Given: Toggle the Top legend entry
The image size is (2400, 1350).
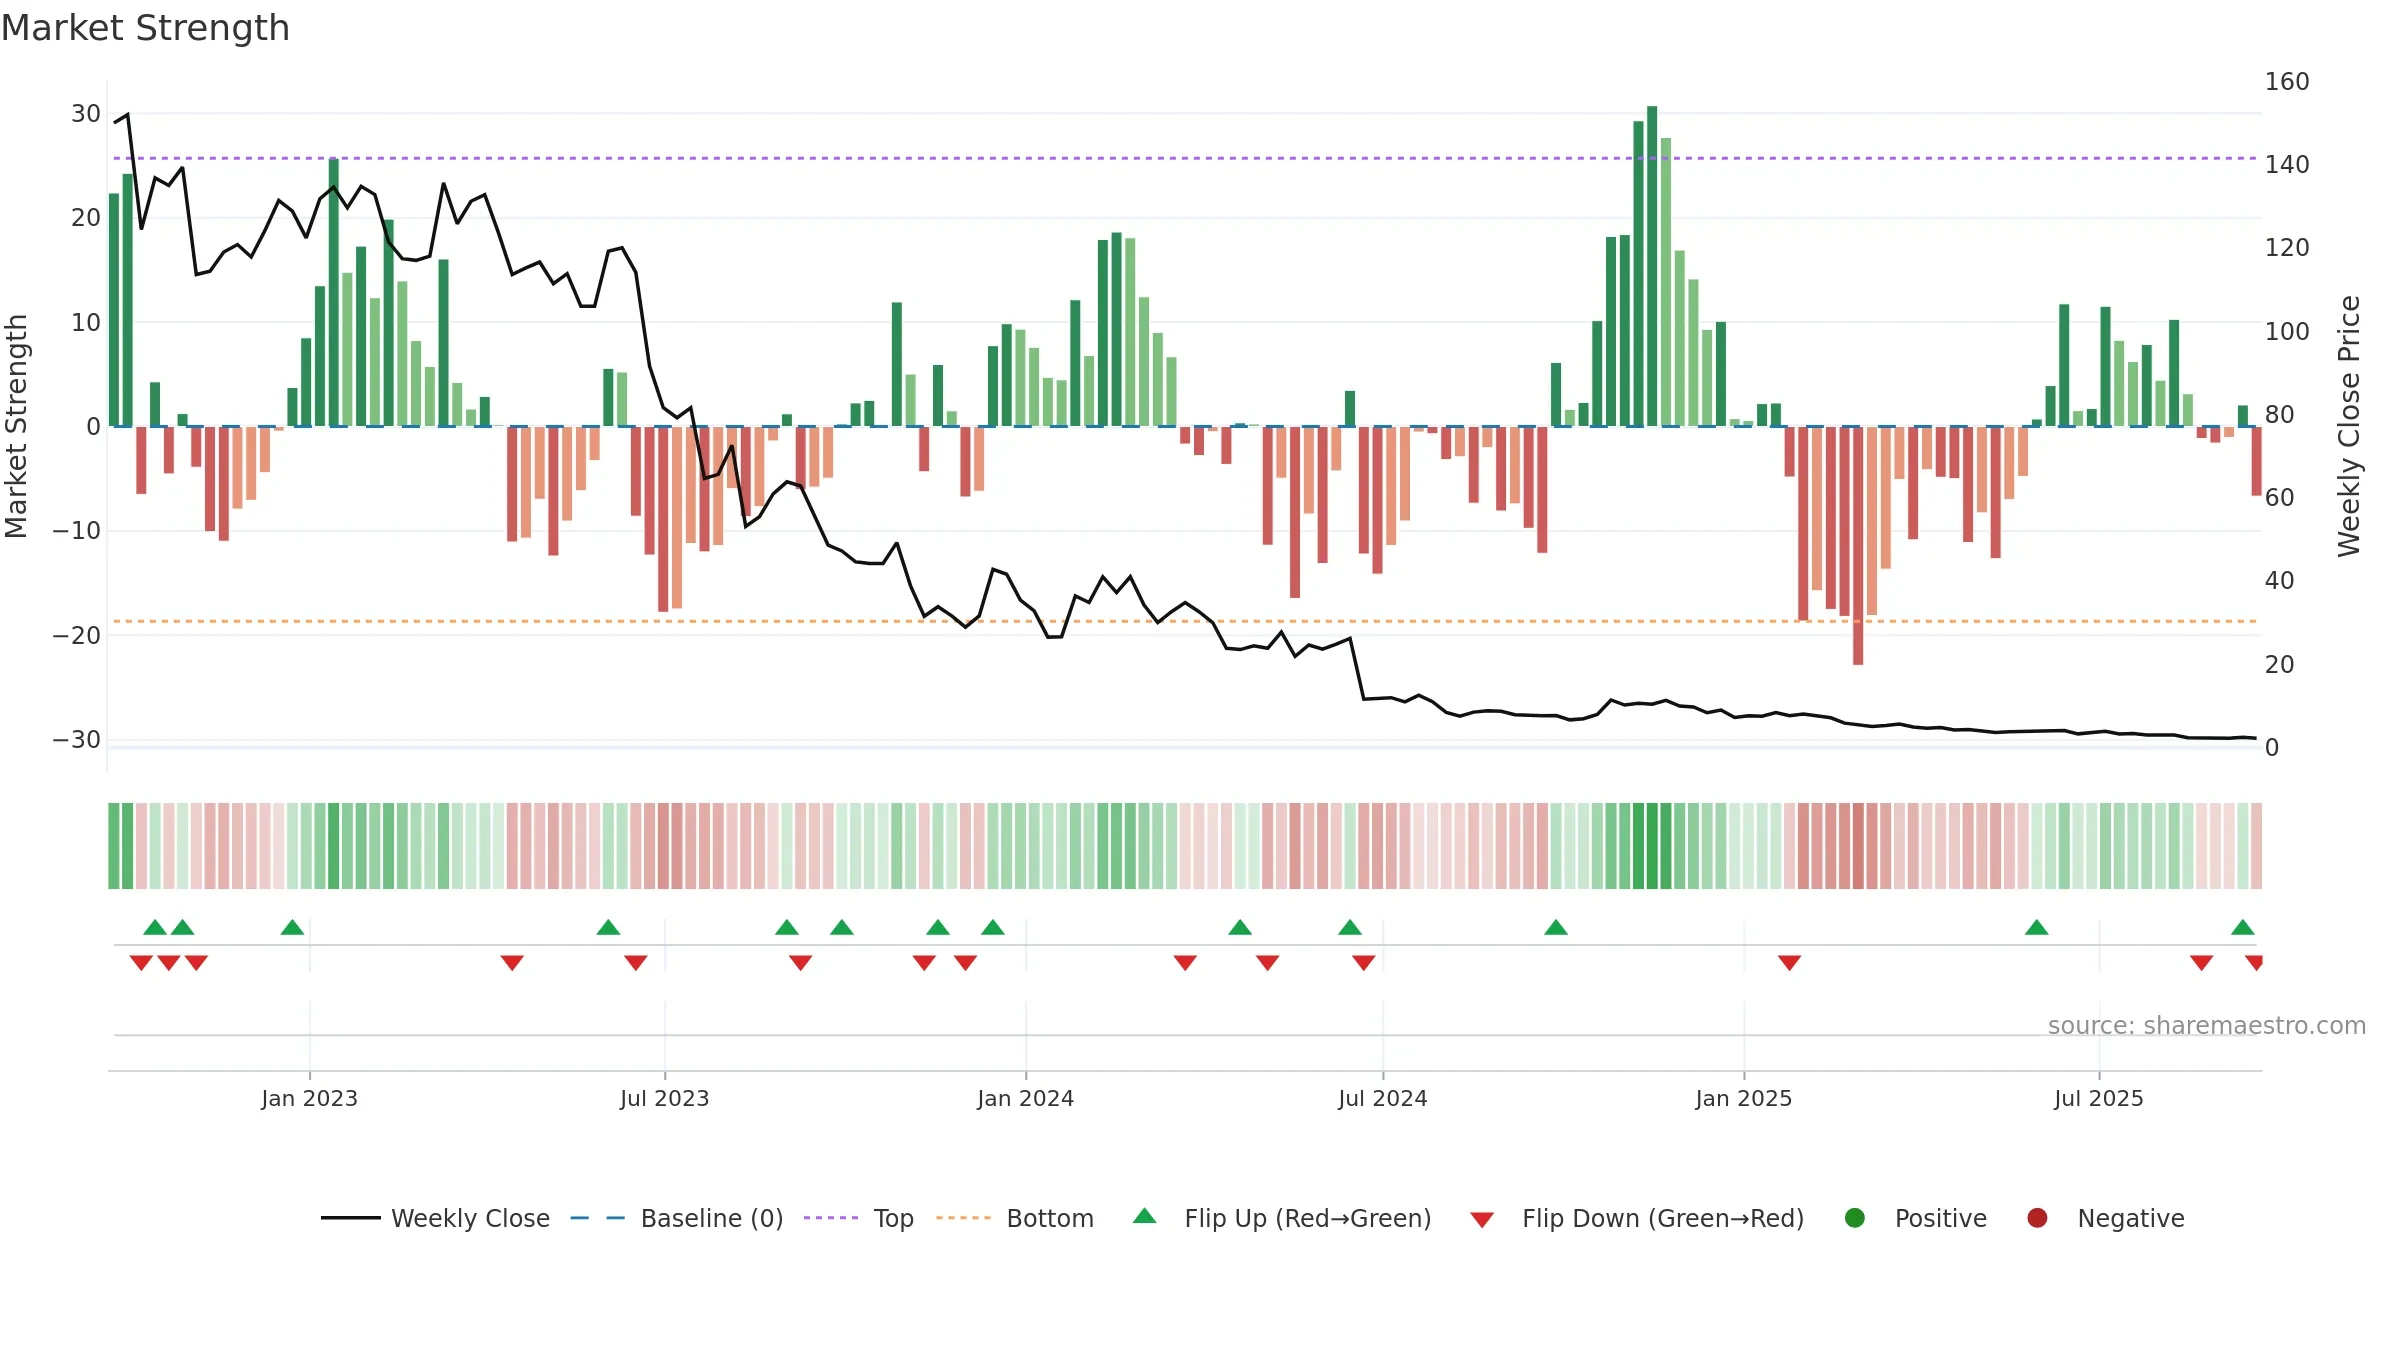Looking at the screenshot, I should coord(859,1218).
